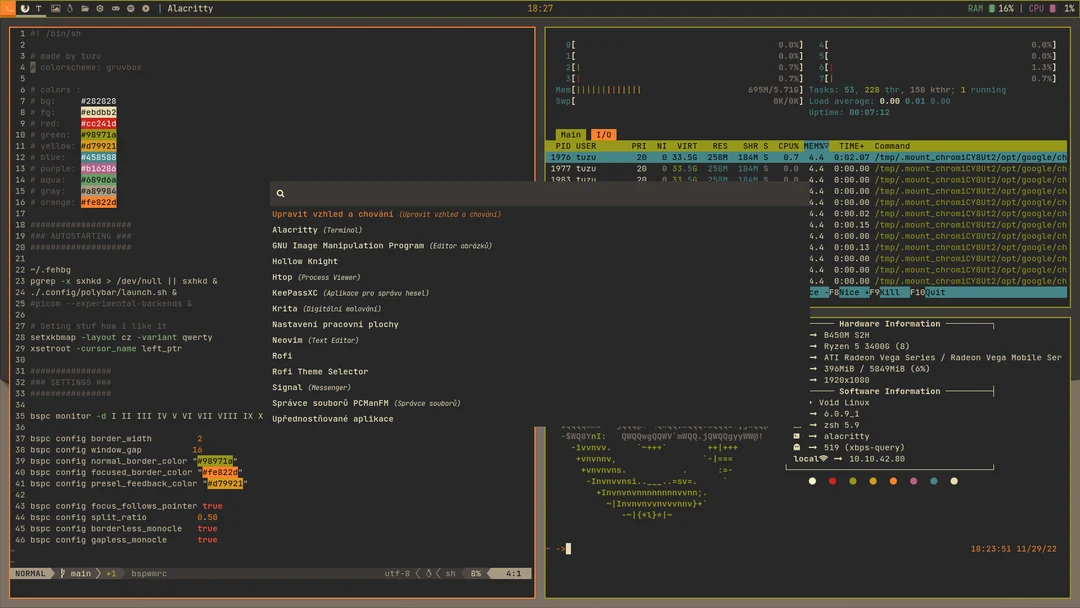Switch to the I/O tab in htop
Screen dimensions: 1080x608
[602, 134]
